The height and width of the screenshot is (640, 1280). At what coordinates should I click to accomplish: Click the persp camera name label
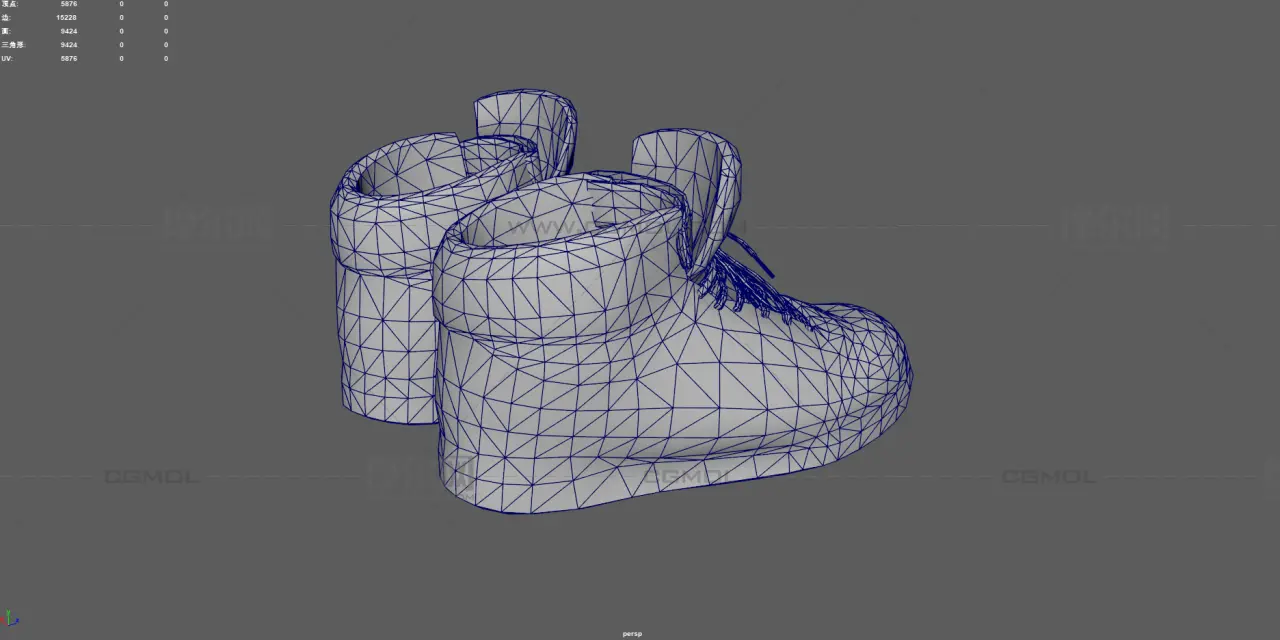(632, 633)
